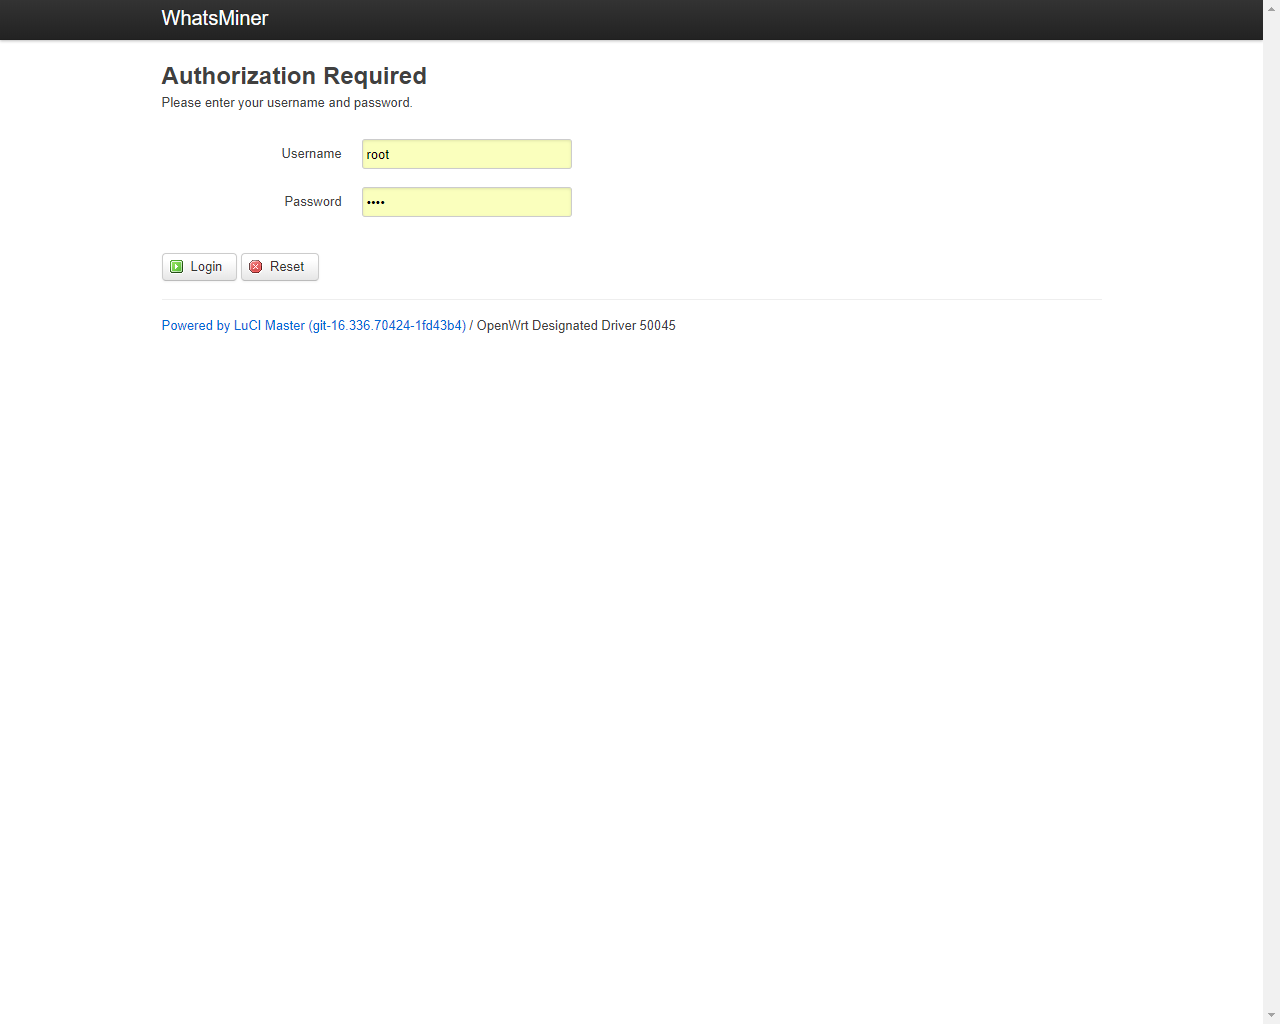Click the scrollbar down arrow
This screenshot has width=1280, height=1024.
(1271, 1015)
